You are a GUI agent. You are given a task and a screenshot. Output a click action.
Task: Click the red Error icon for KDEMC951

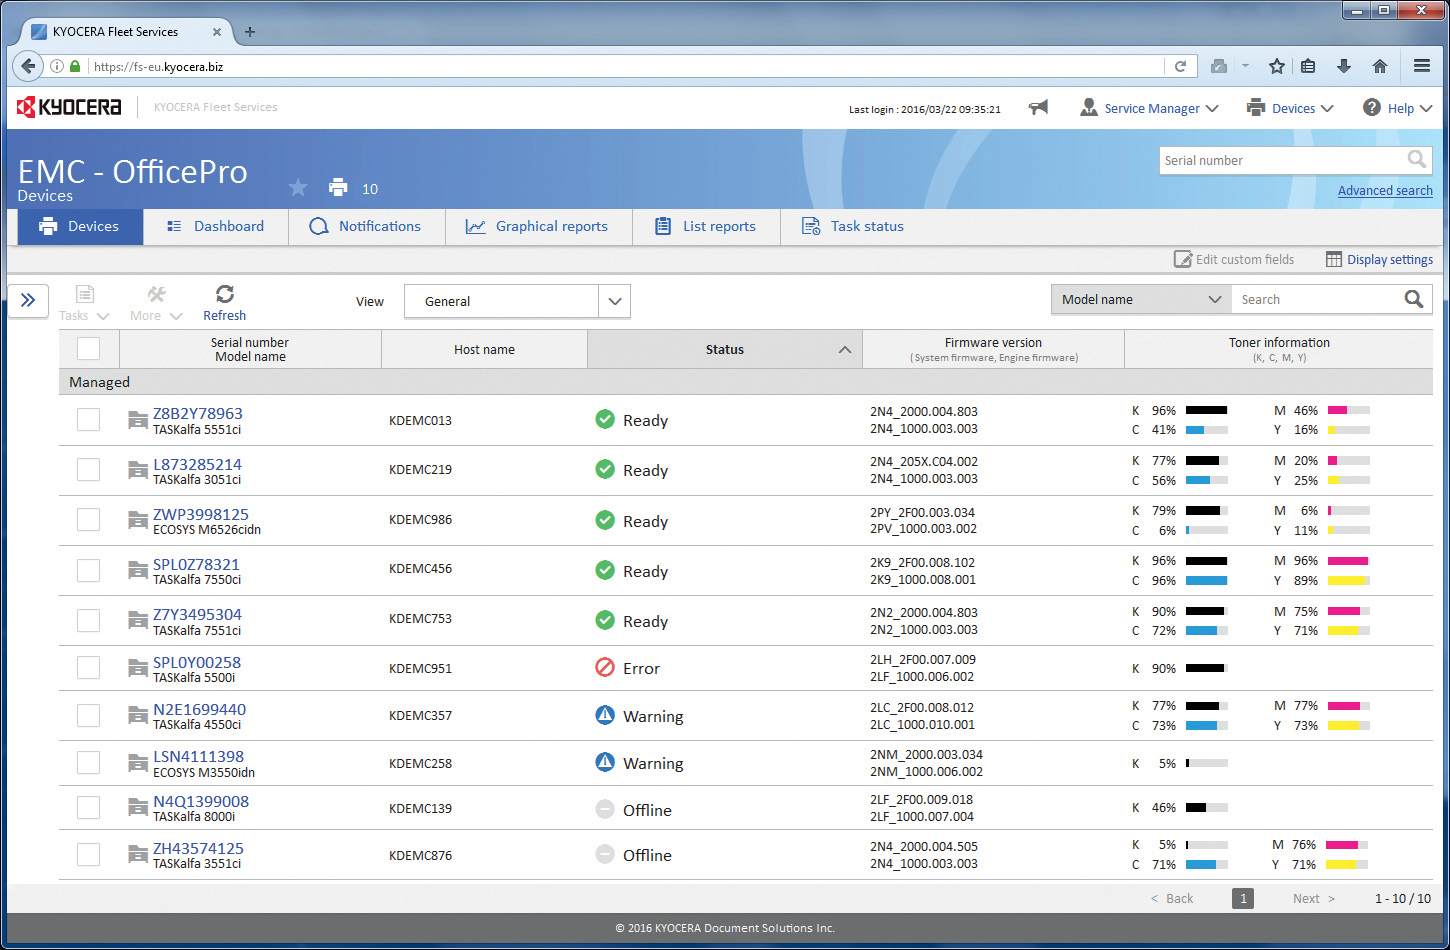605,668
